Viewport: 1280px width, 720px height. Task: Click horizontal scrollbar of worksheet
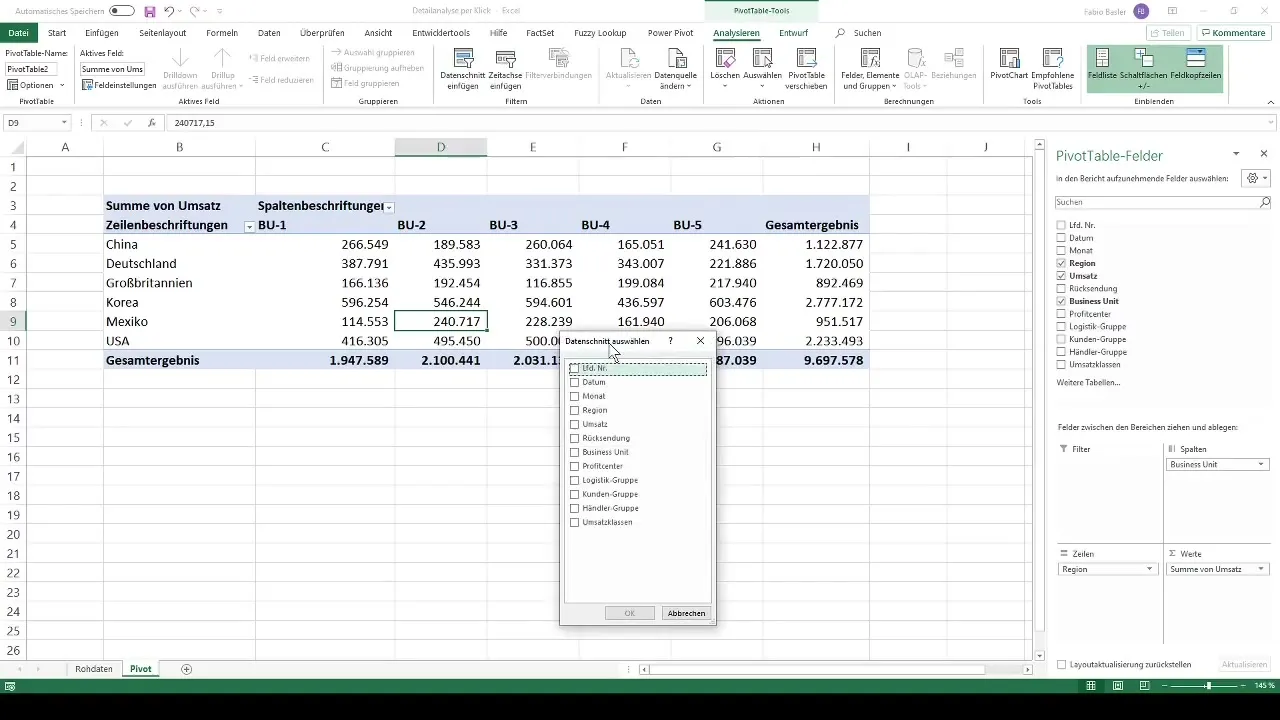pyautogui.click(x=818, y=669)
